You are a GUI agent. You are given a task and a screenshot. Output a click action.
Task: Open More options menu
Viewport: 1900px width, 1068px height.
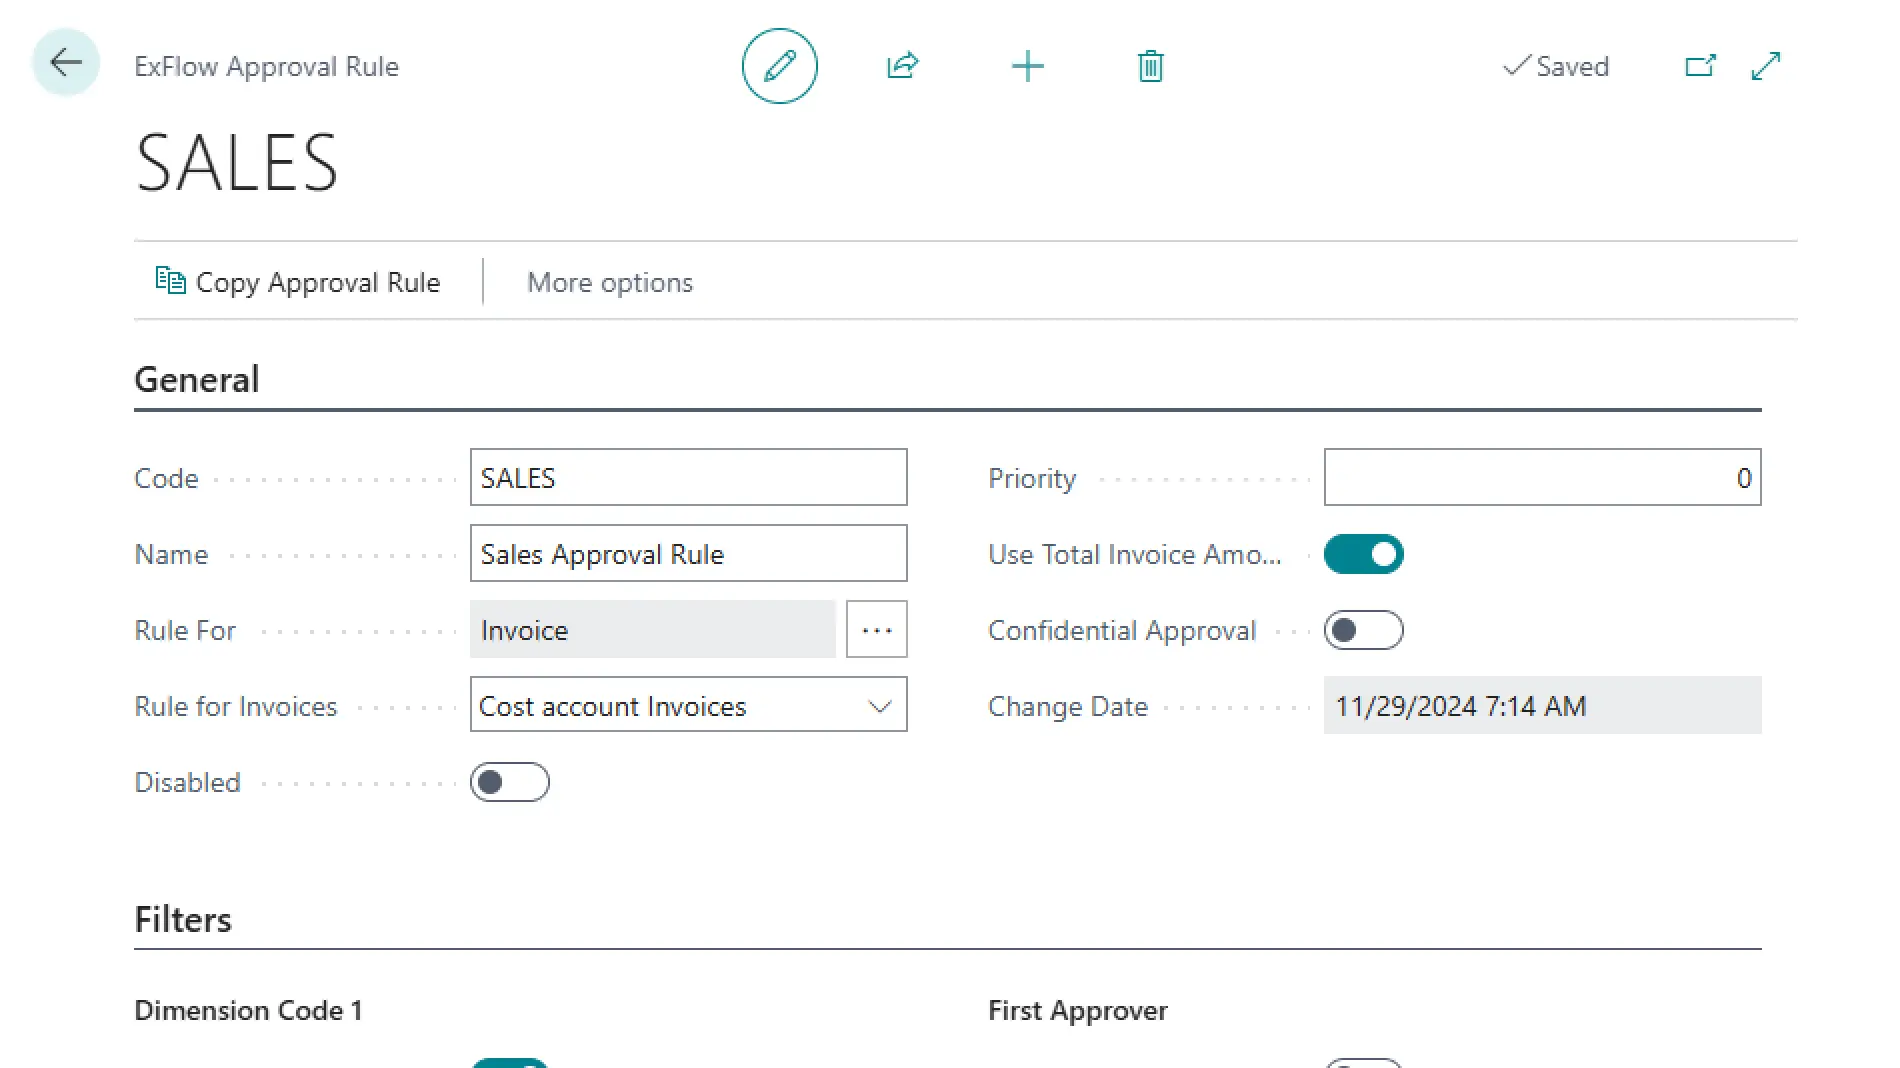(610, 282)
